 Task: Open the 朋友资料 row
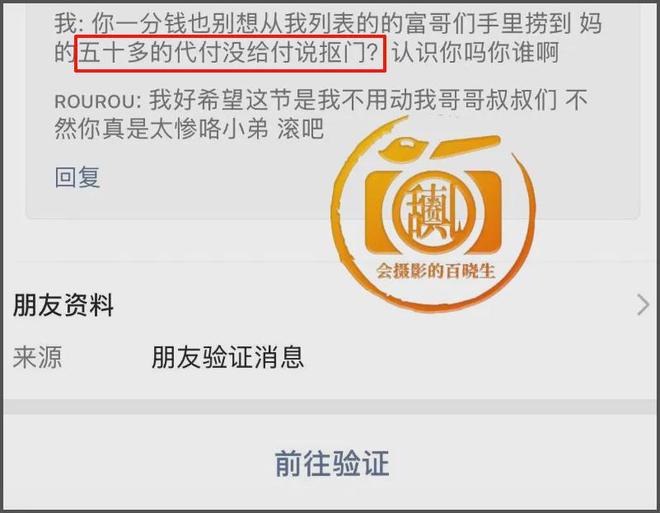[330, 305]
